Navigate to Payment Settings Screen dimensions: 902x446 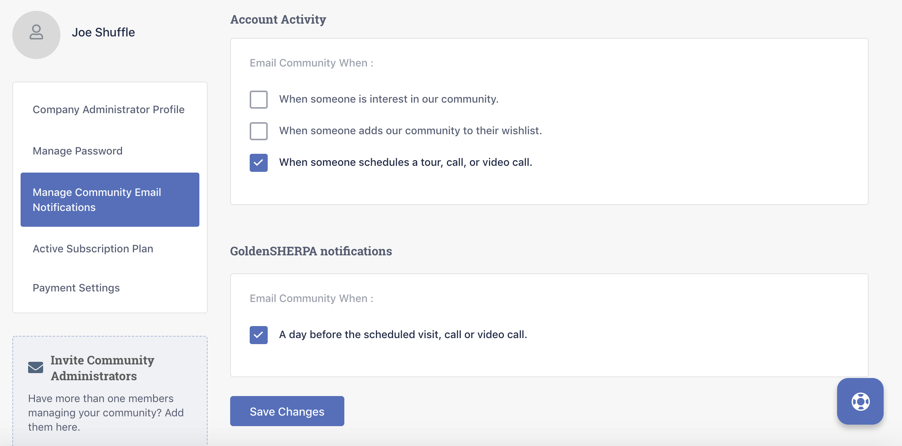pyautogui.click(x=76, y=288)
